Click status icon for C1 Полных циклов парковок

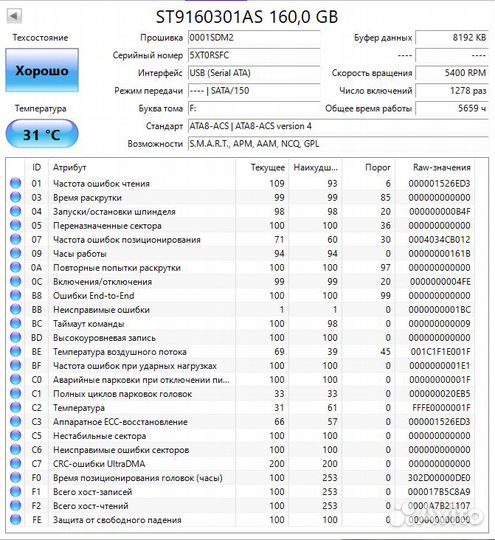point(16,393)
